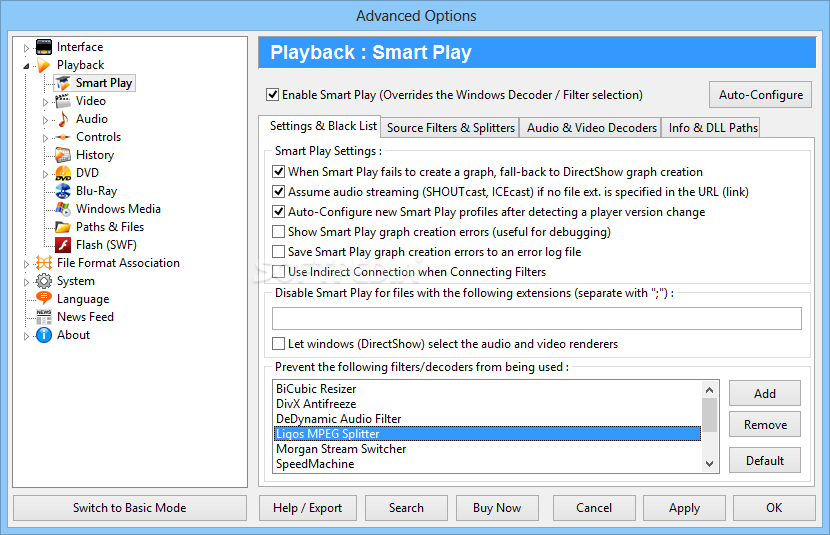Screen dimensions: 830x535
Task: Click the Blu-Ray disc icon
Action: 63,191
